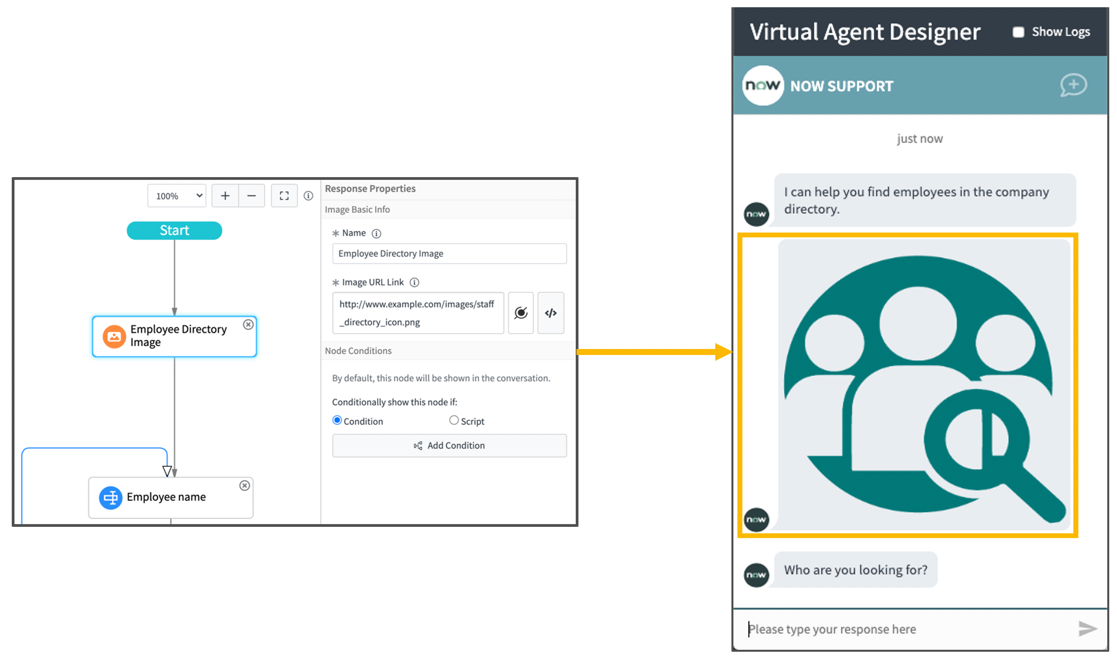This screenshot has height=660, width=1117.
Task: Open the 100% zoom level dropdown
Action: [x=176, y=195]
